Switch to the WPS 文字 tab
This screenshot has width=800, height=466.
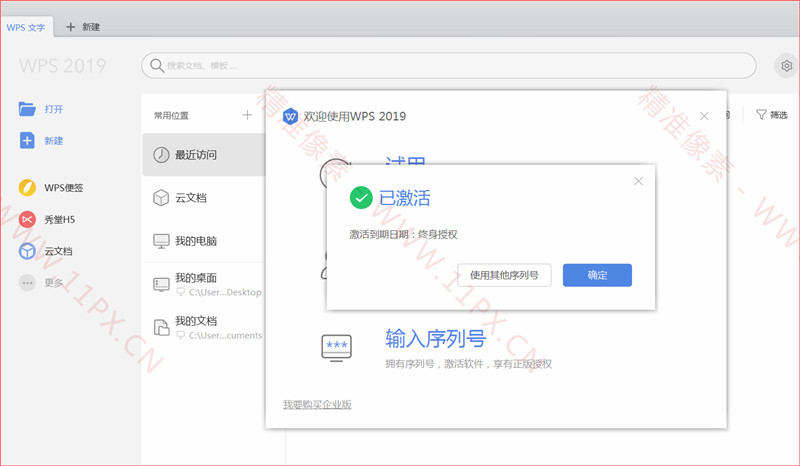click(x=26, y=27)
